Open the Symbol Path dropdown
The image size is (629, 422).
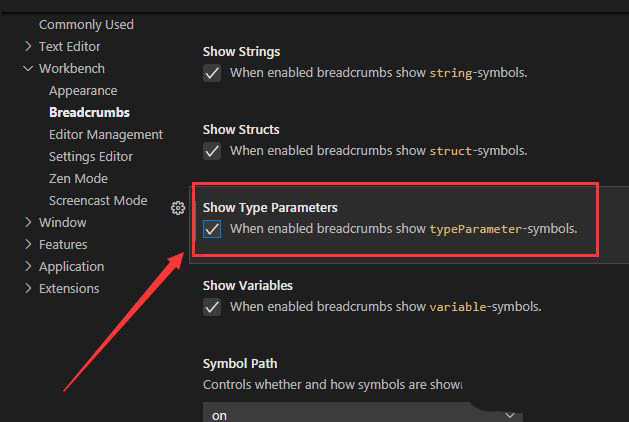pyautogui.click(x=363, y=413)
